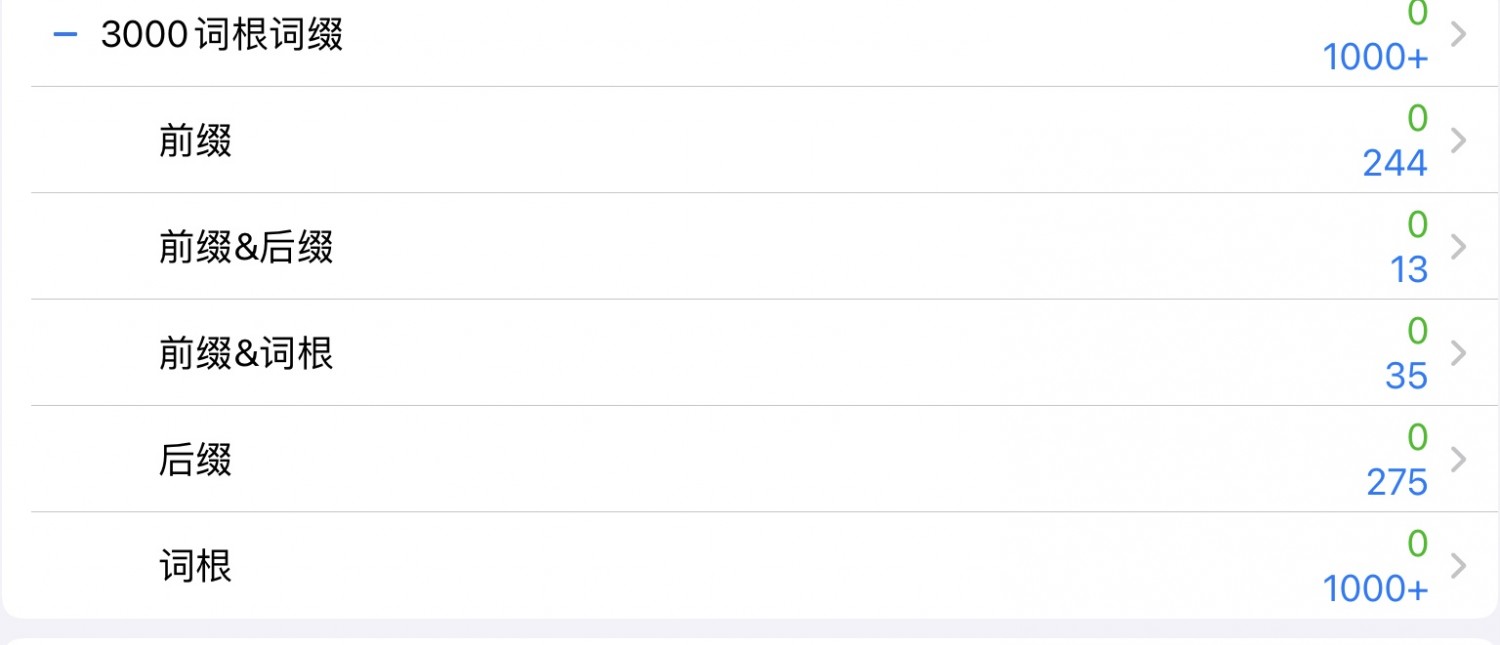Tap the chevron on the 前缀&词根 row
This screenshot has height=645, width=1500.
(x=1459, y=353)
